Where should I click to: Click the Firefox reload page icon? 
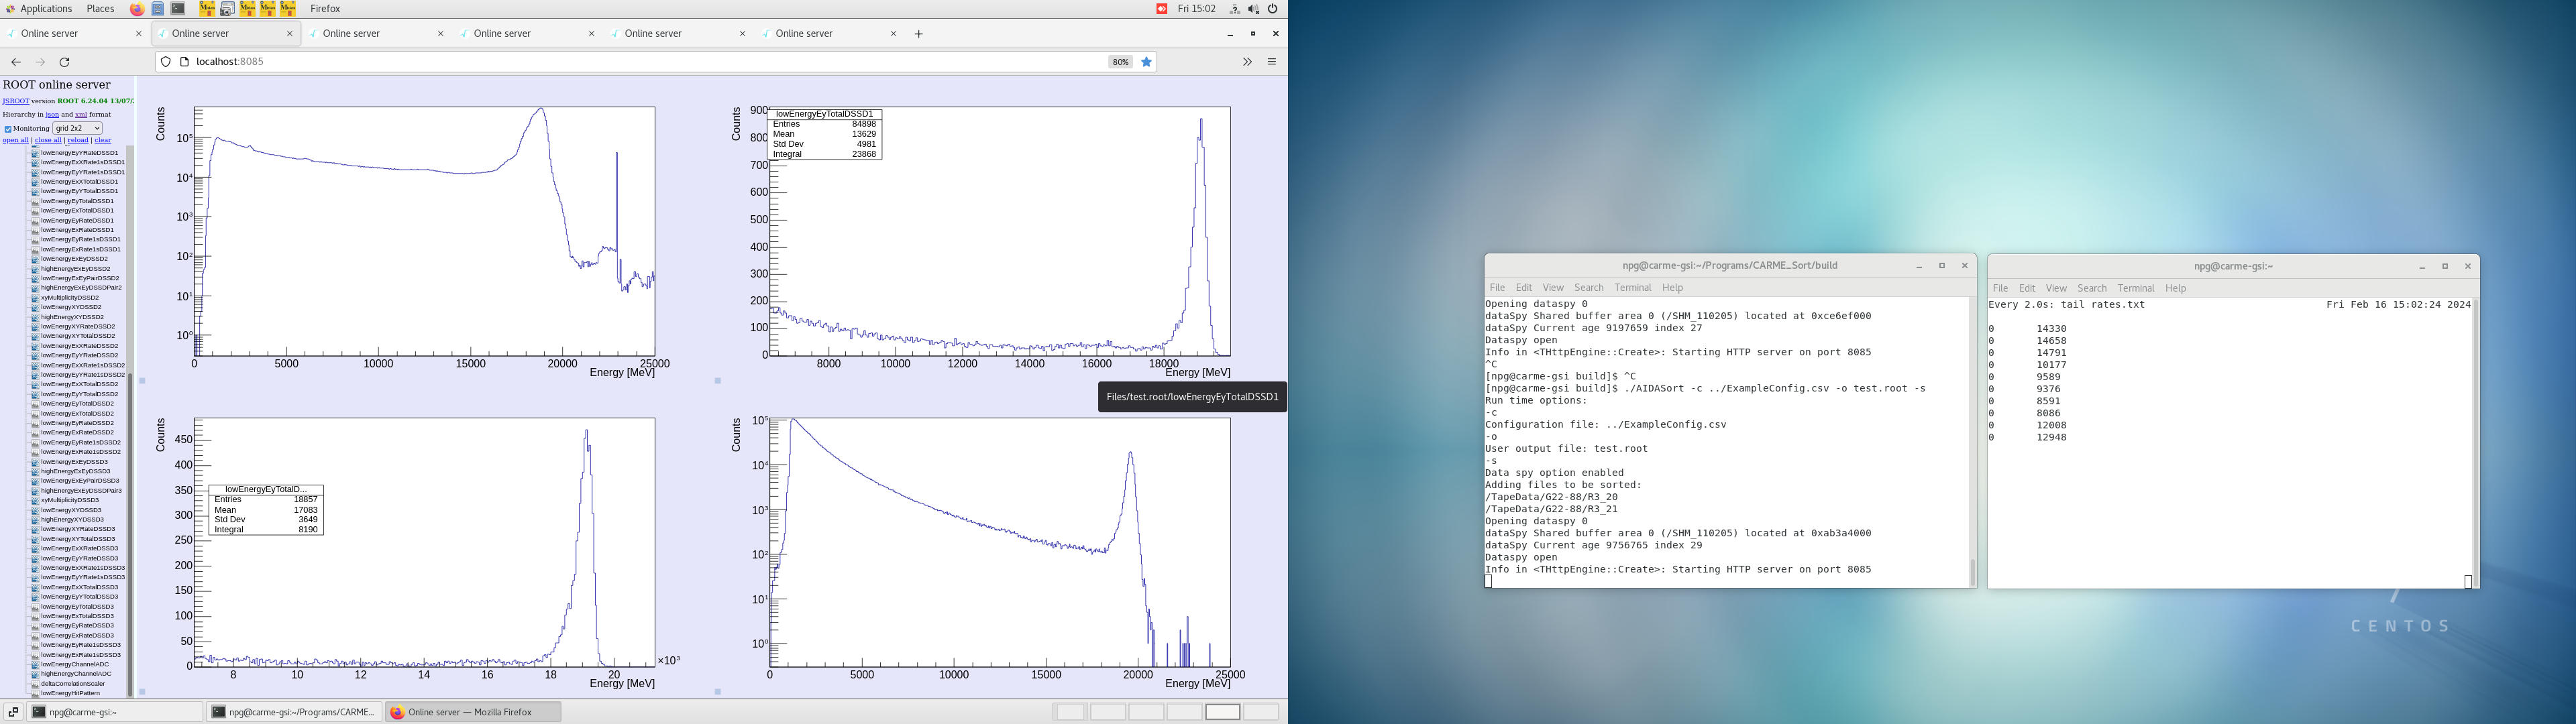click(x=65, y=62)
